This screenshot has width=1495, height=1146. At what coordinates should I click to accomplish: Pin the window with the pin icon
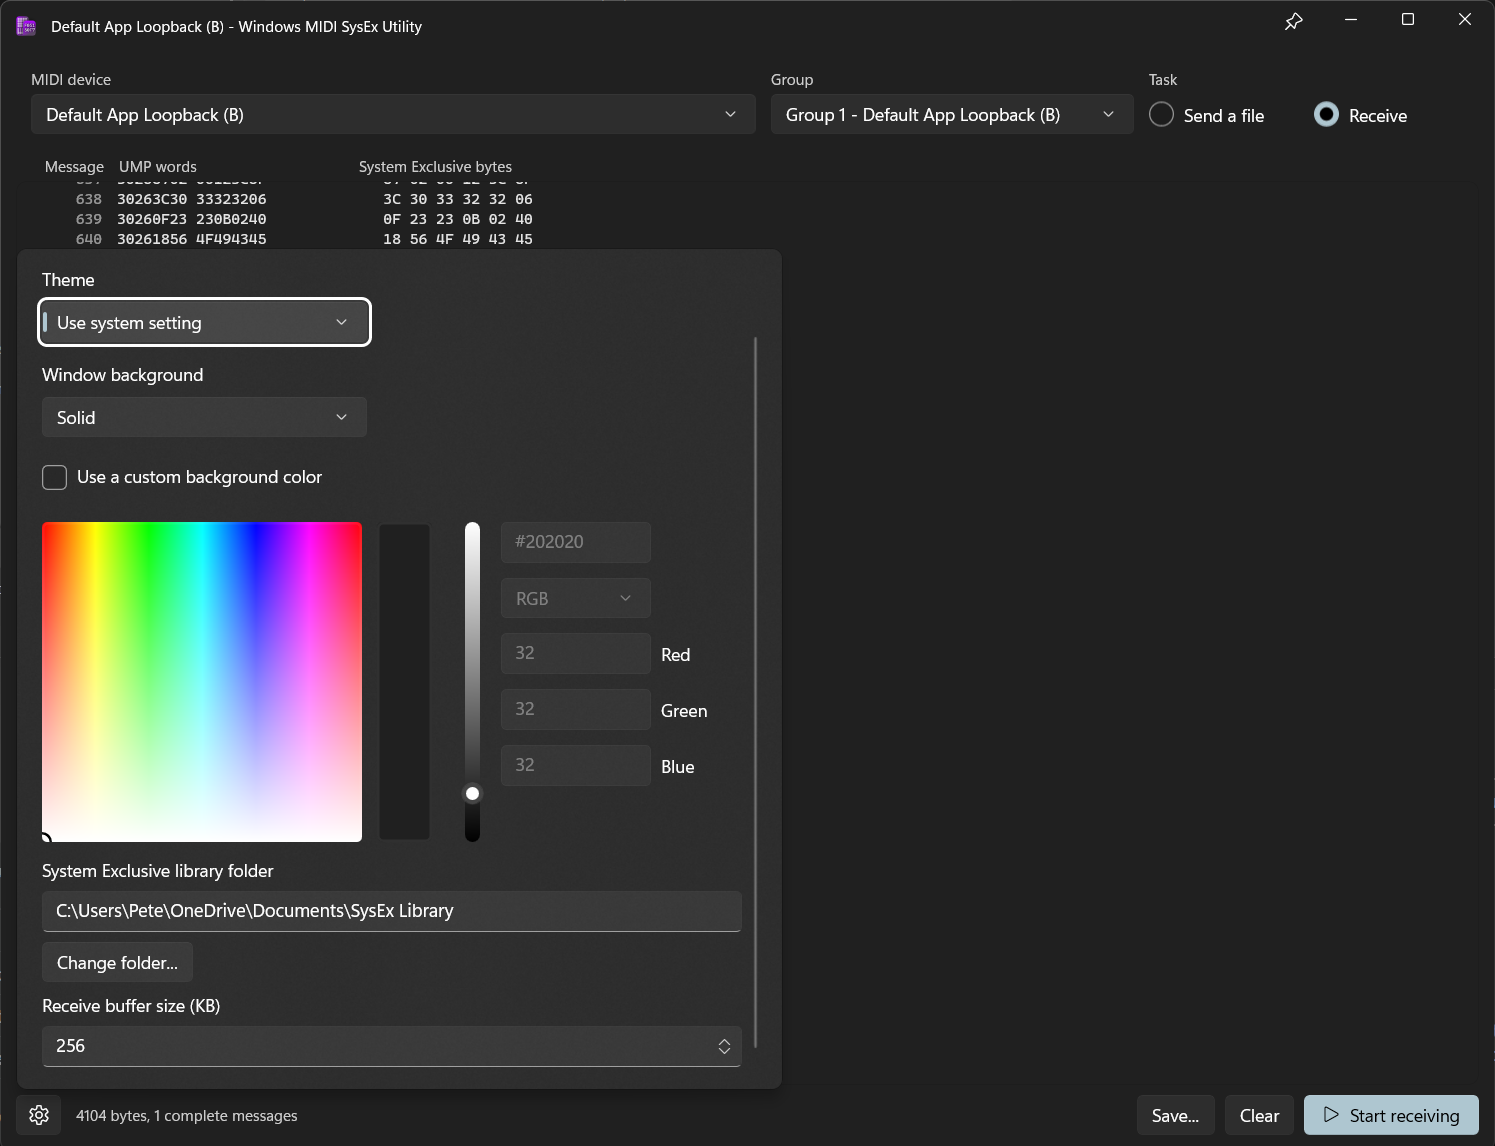tap(1294, 21)
